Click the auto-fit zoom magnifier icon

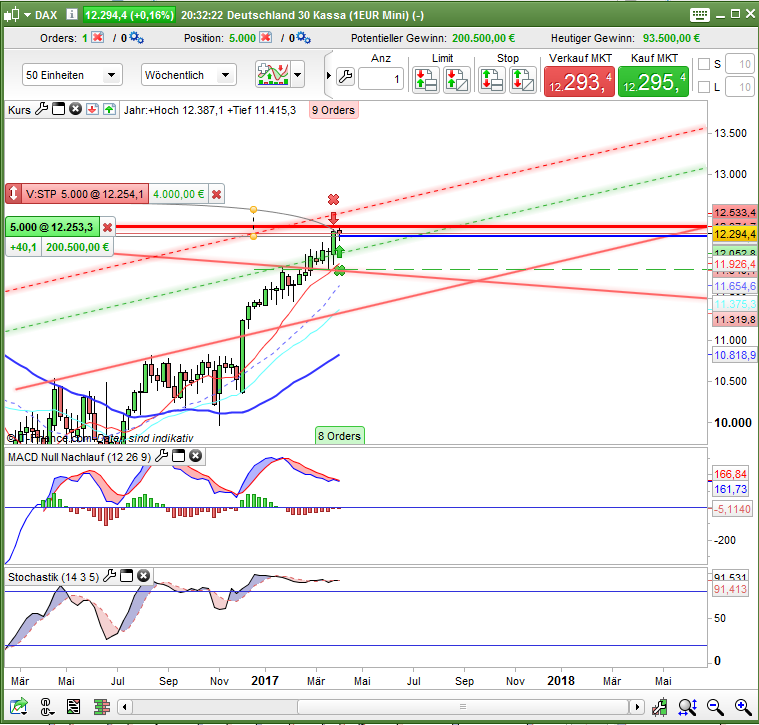(687, 708)
